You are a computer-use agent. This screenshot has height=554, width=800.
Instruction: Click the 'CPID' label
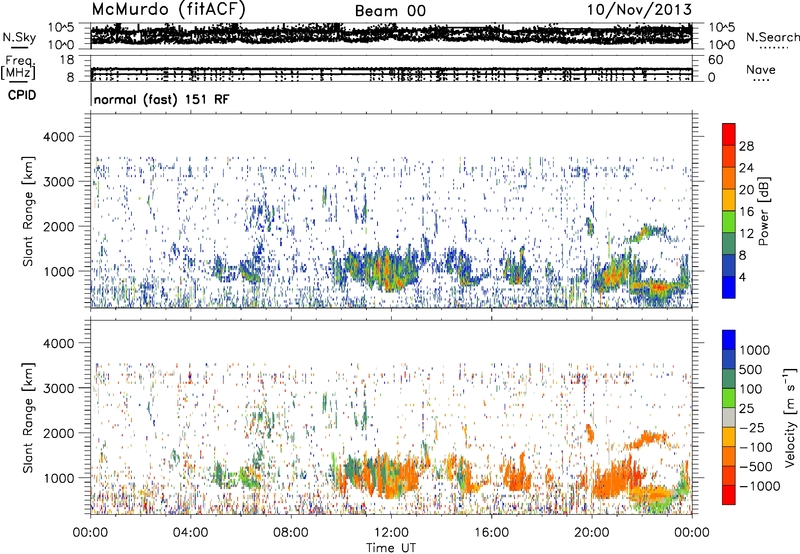tap(22, 95)
